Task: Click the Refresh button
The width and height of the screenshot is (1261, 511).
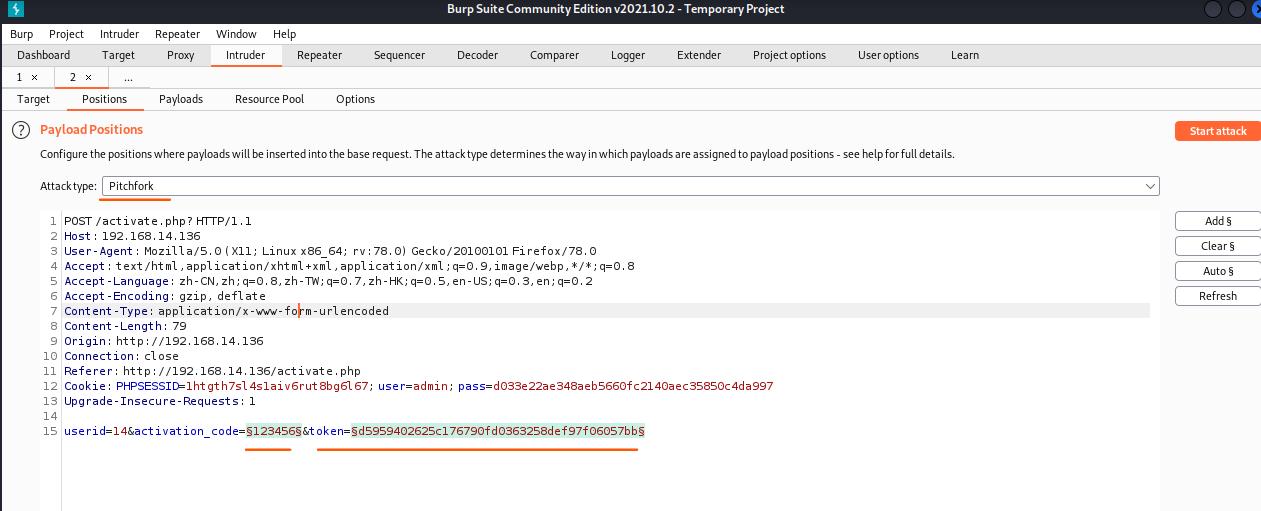Action: 1218,296
